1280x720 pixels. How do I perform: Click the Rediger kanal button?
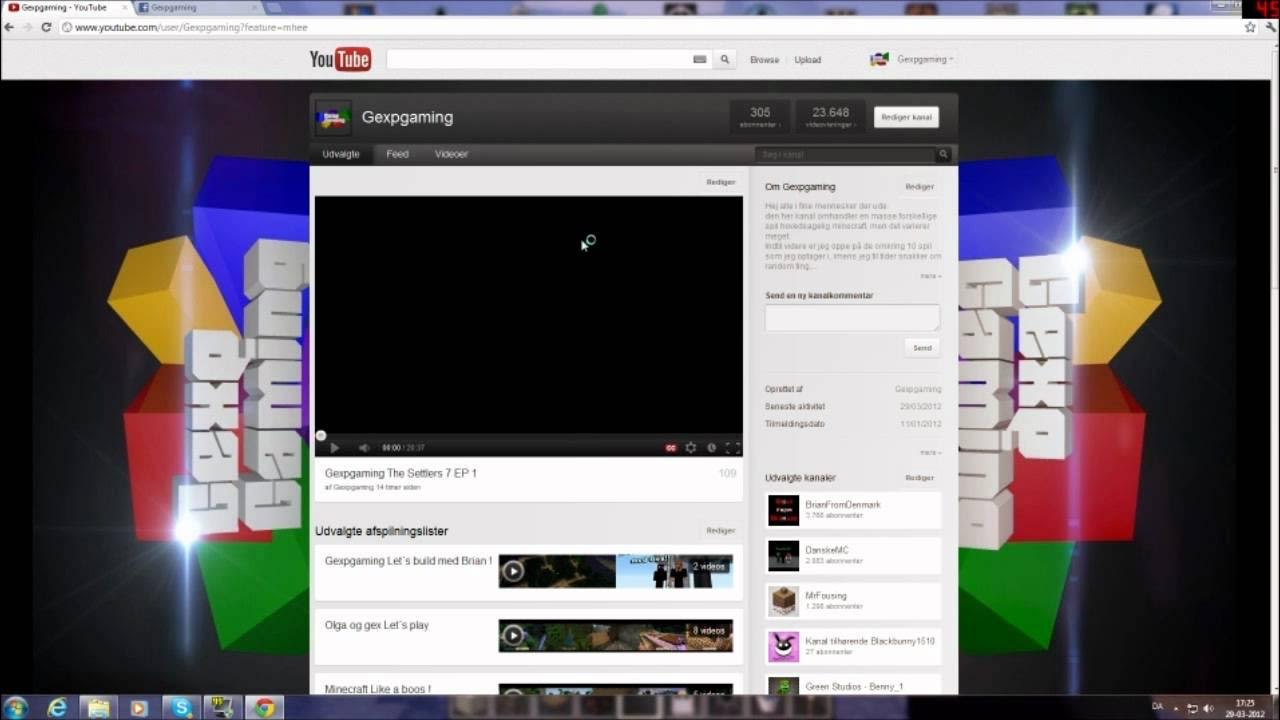point(906,117)
